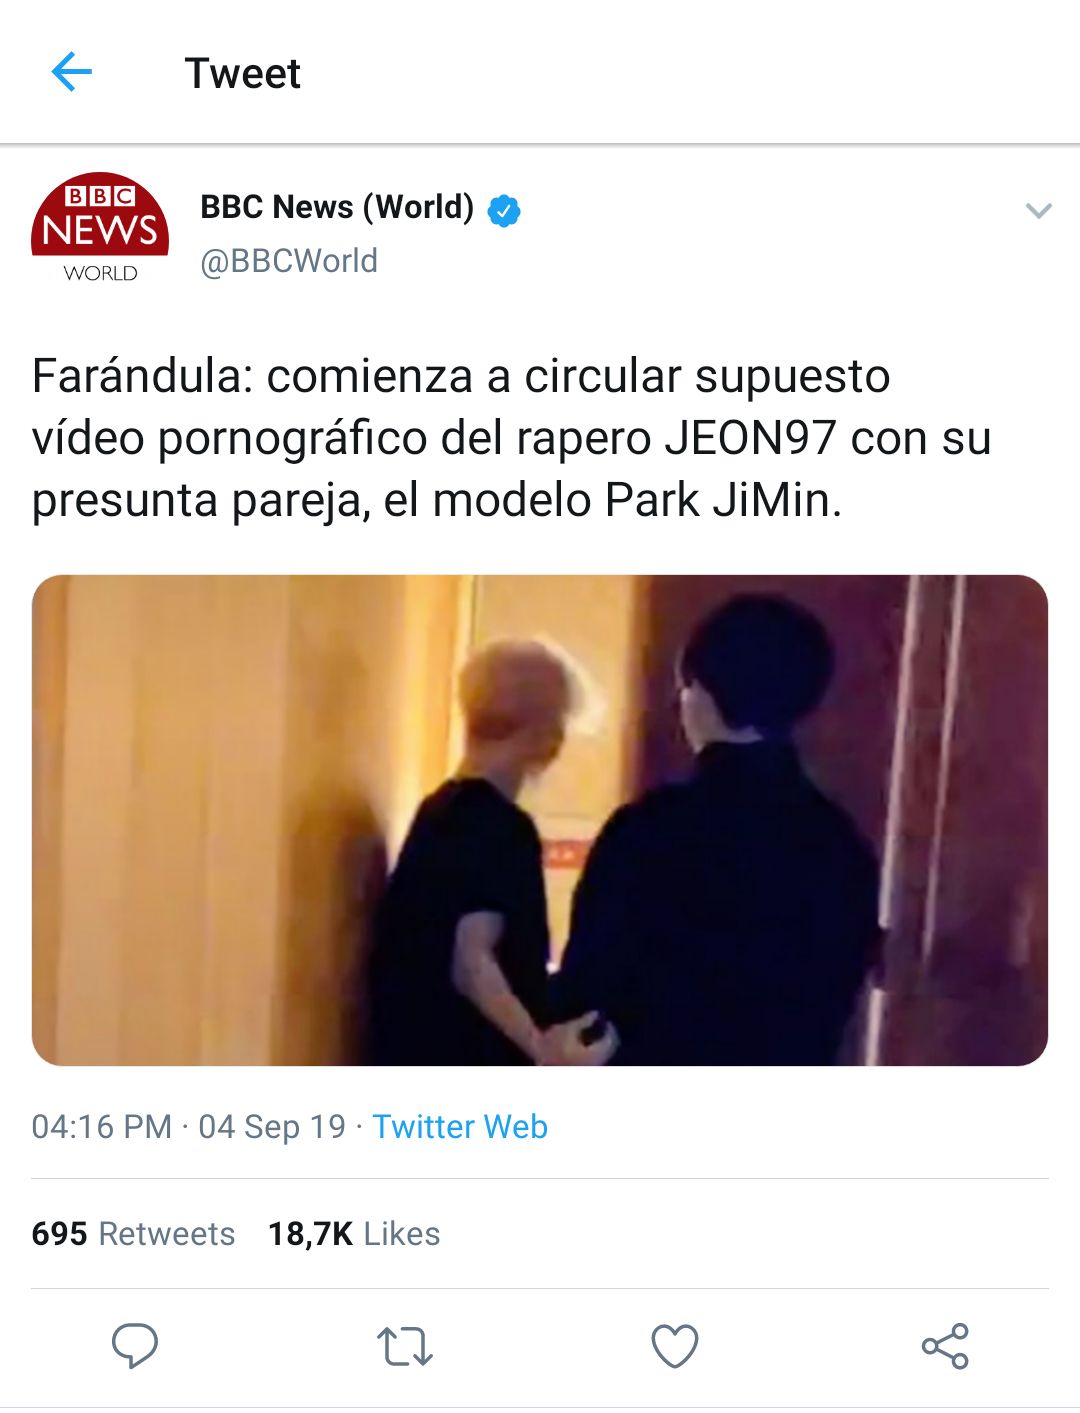Screen dimensions: 1080x1413
Task: Tap the 04 Sep 19 date
Action: pyautogui.click(x=272, y=1127)
